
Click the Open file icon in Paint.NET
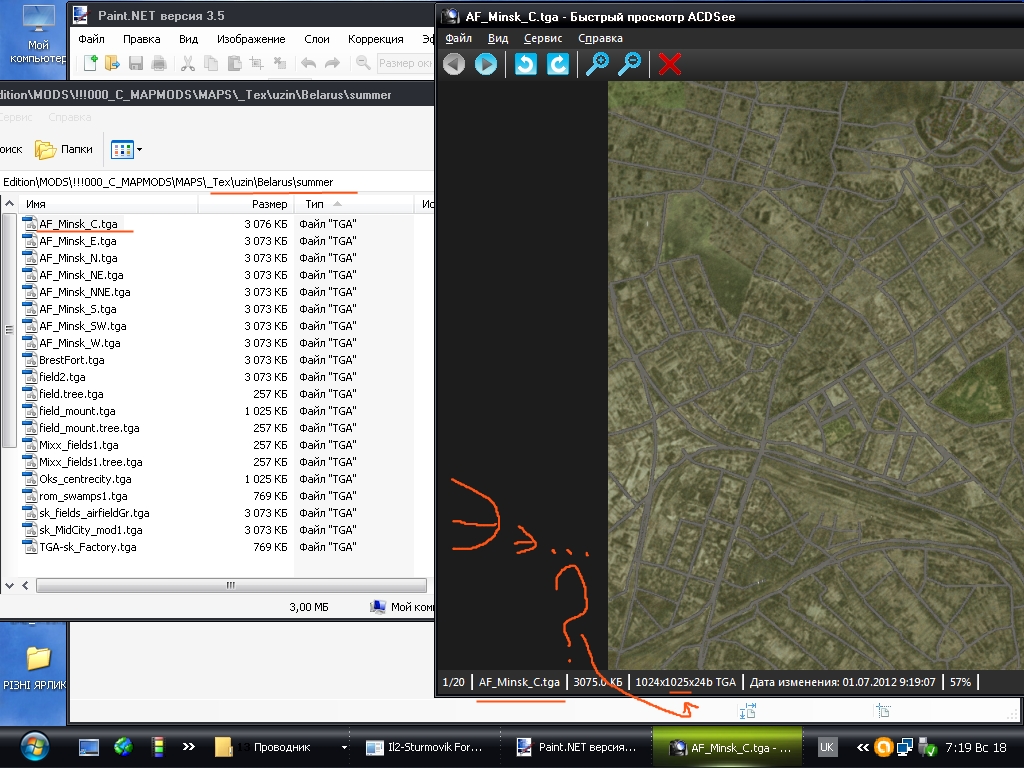pos(112,64)
